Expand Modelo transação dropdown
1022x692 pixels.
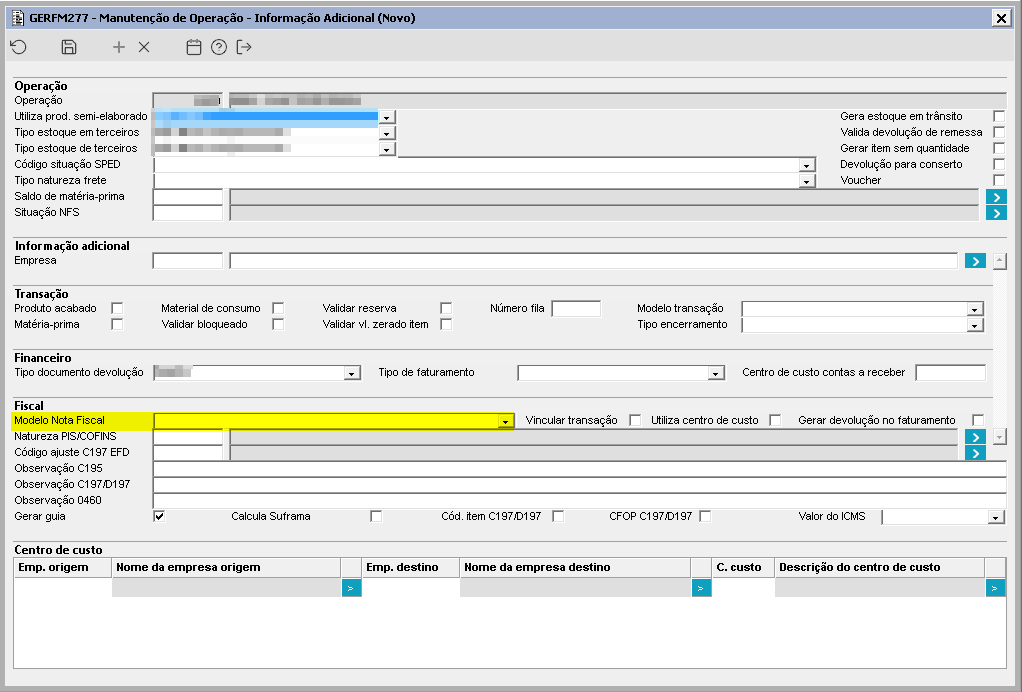[x=974, y=310]
